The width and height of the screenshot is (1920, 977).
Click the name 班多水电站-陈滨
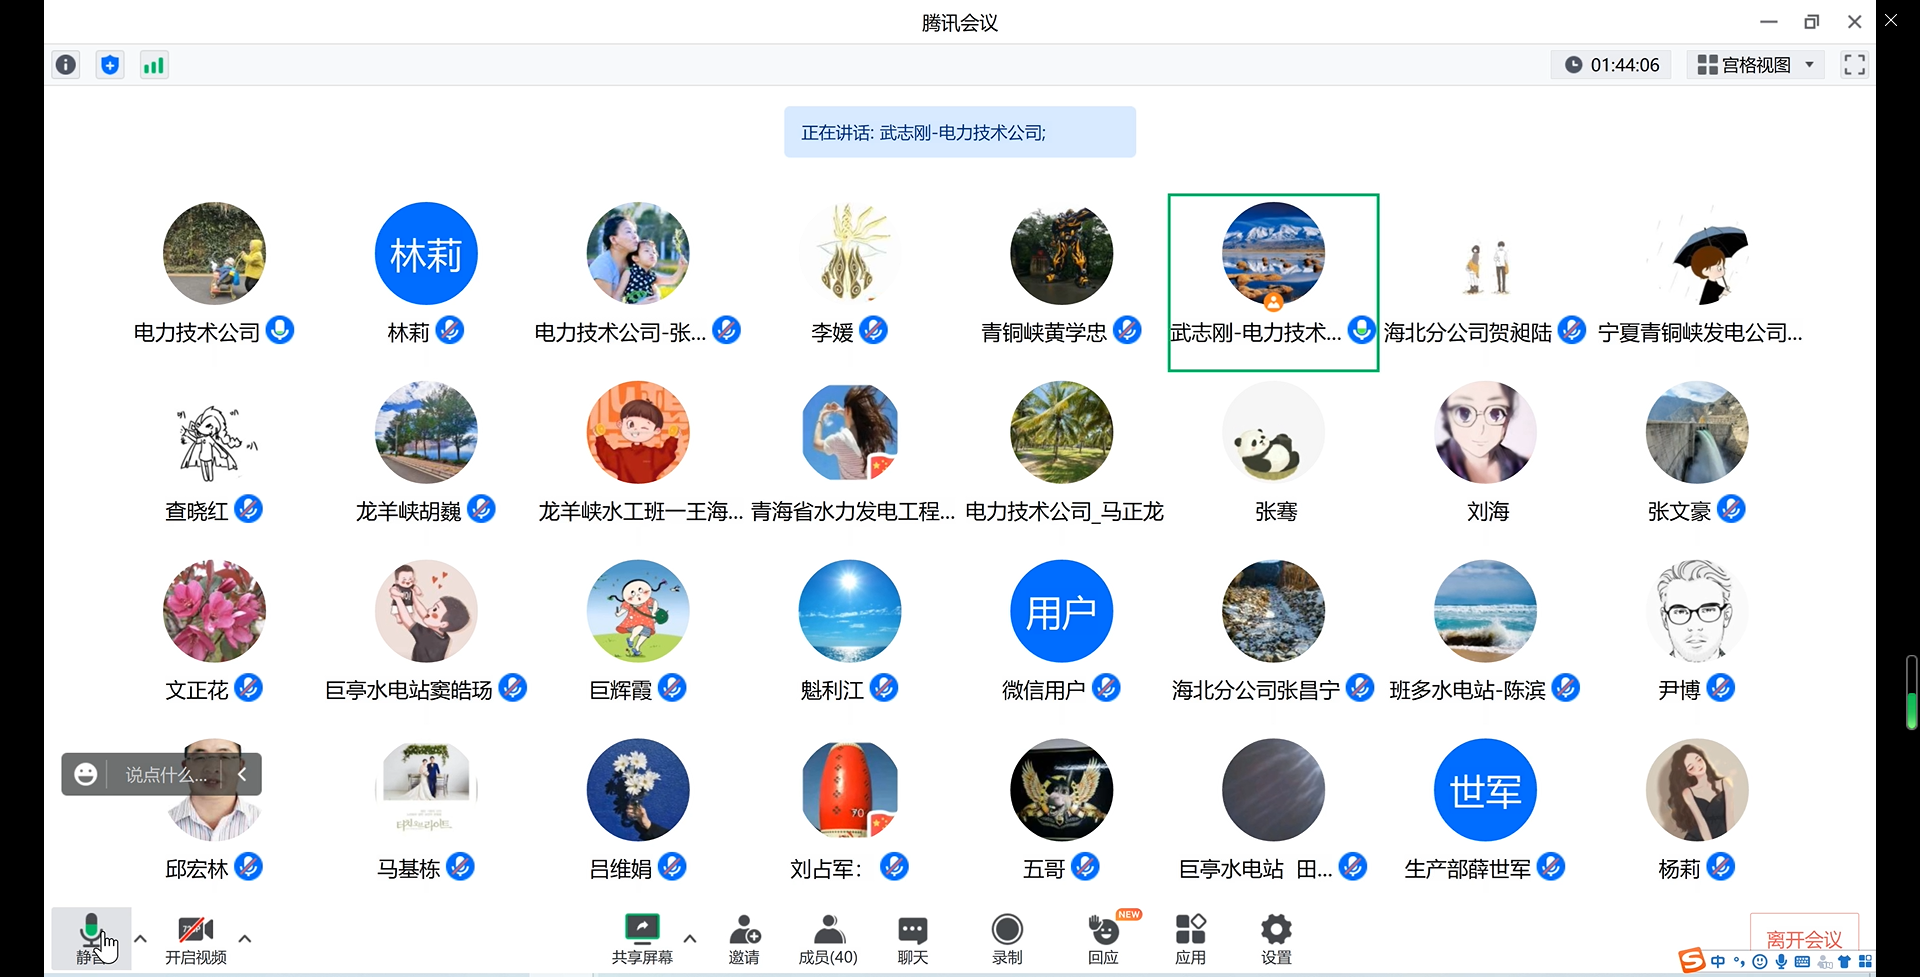point(1468,690)
